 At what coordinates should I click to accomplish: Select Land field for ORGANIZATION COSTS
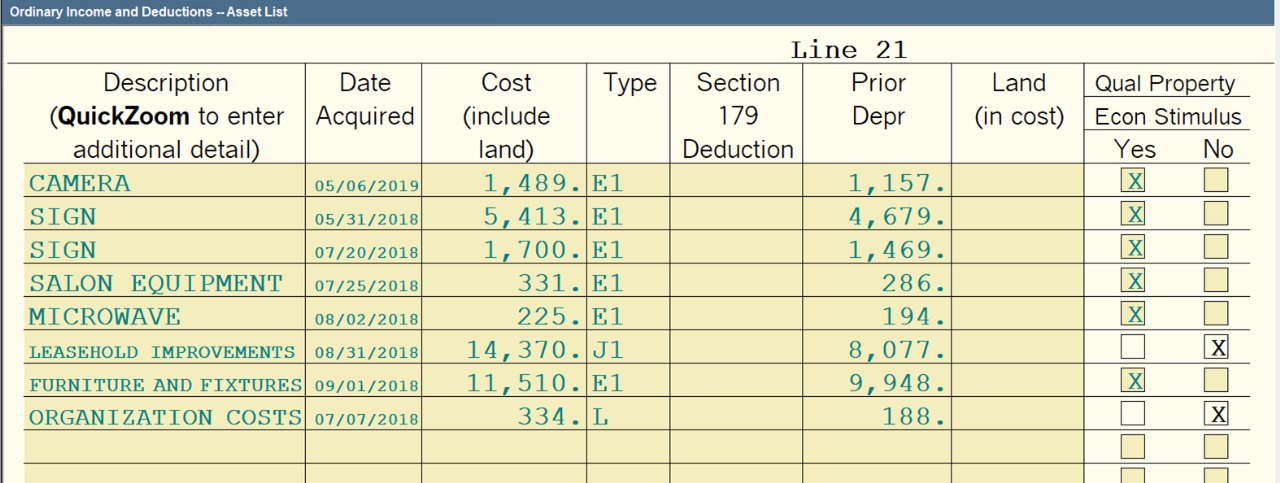click(1017, 417)
